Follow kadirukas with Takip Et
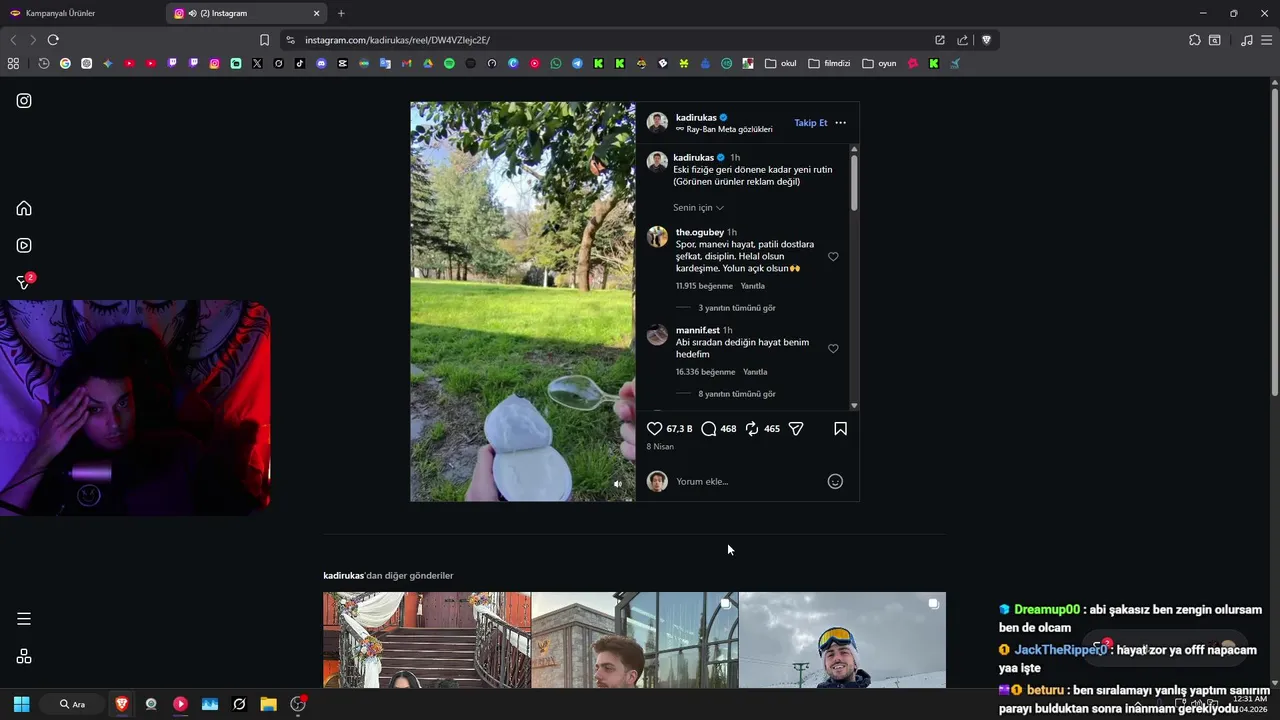1280x720 pixels. pos(811,123)
